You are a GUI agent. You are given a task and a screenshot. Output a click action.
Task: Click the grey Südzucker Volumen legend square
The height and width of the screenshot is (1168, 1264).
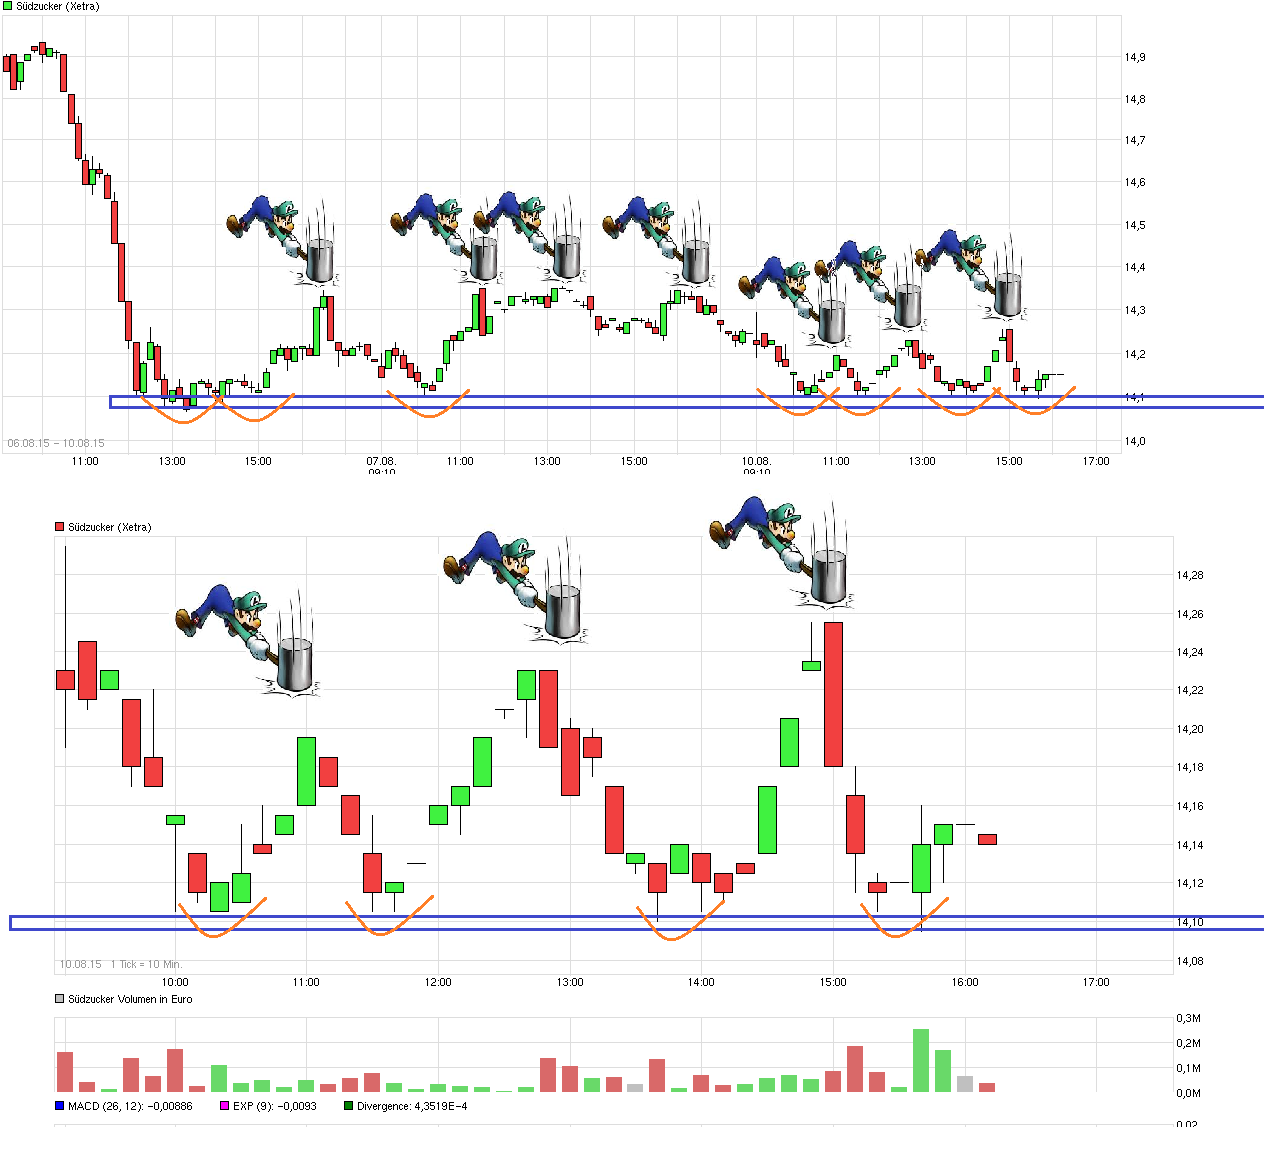[59, 998]
